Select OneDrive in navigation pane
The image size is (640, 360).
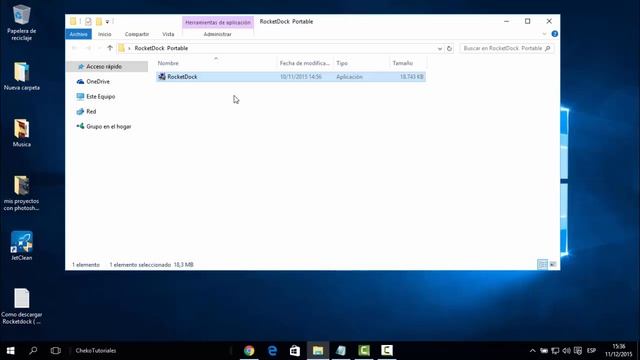coord(98,82)
